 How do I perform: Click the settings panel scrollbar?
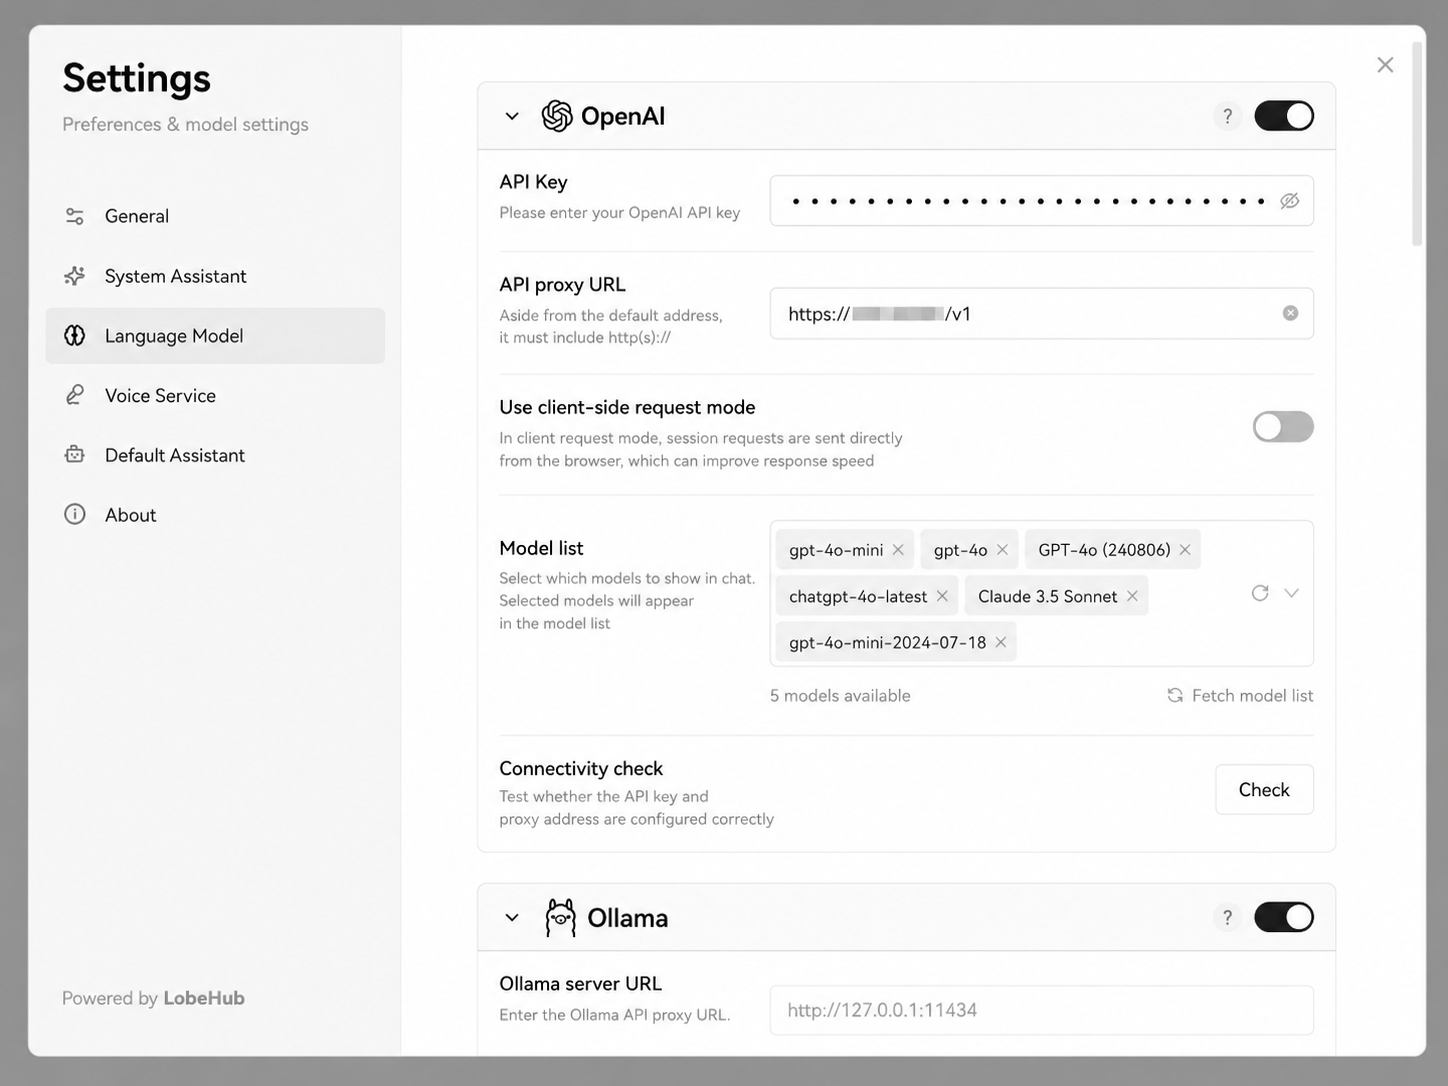[1417, 144]
